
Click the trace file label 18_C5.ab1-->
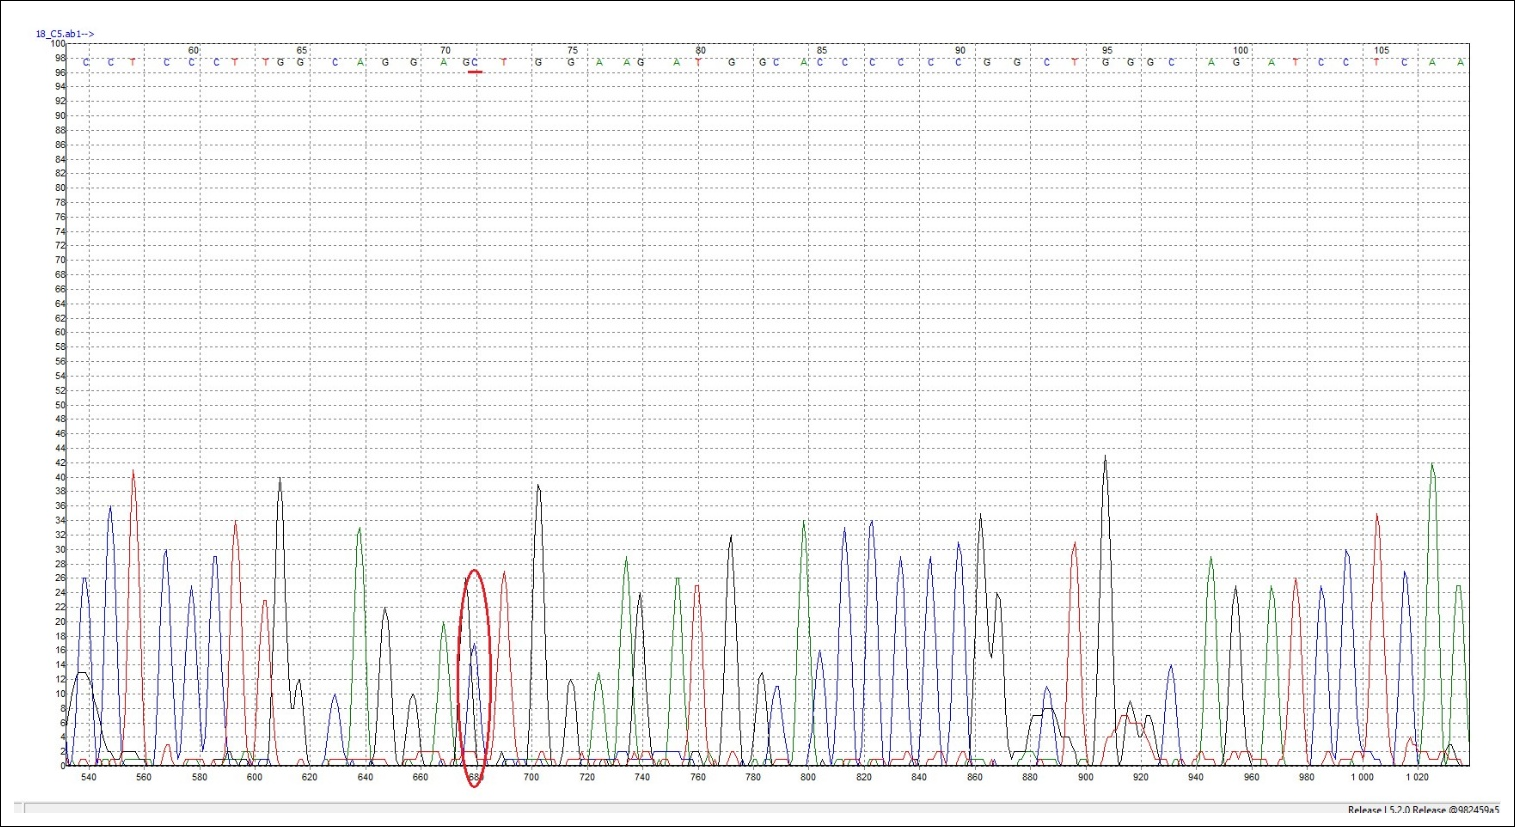(x=65, y=34)
